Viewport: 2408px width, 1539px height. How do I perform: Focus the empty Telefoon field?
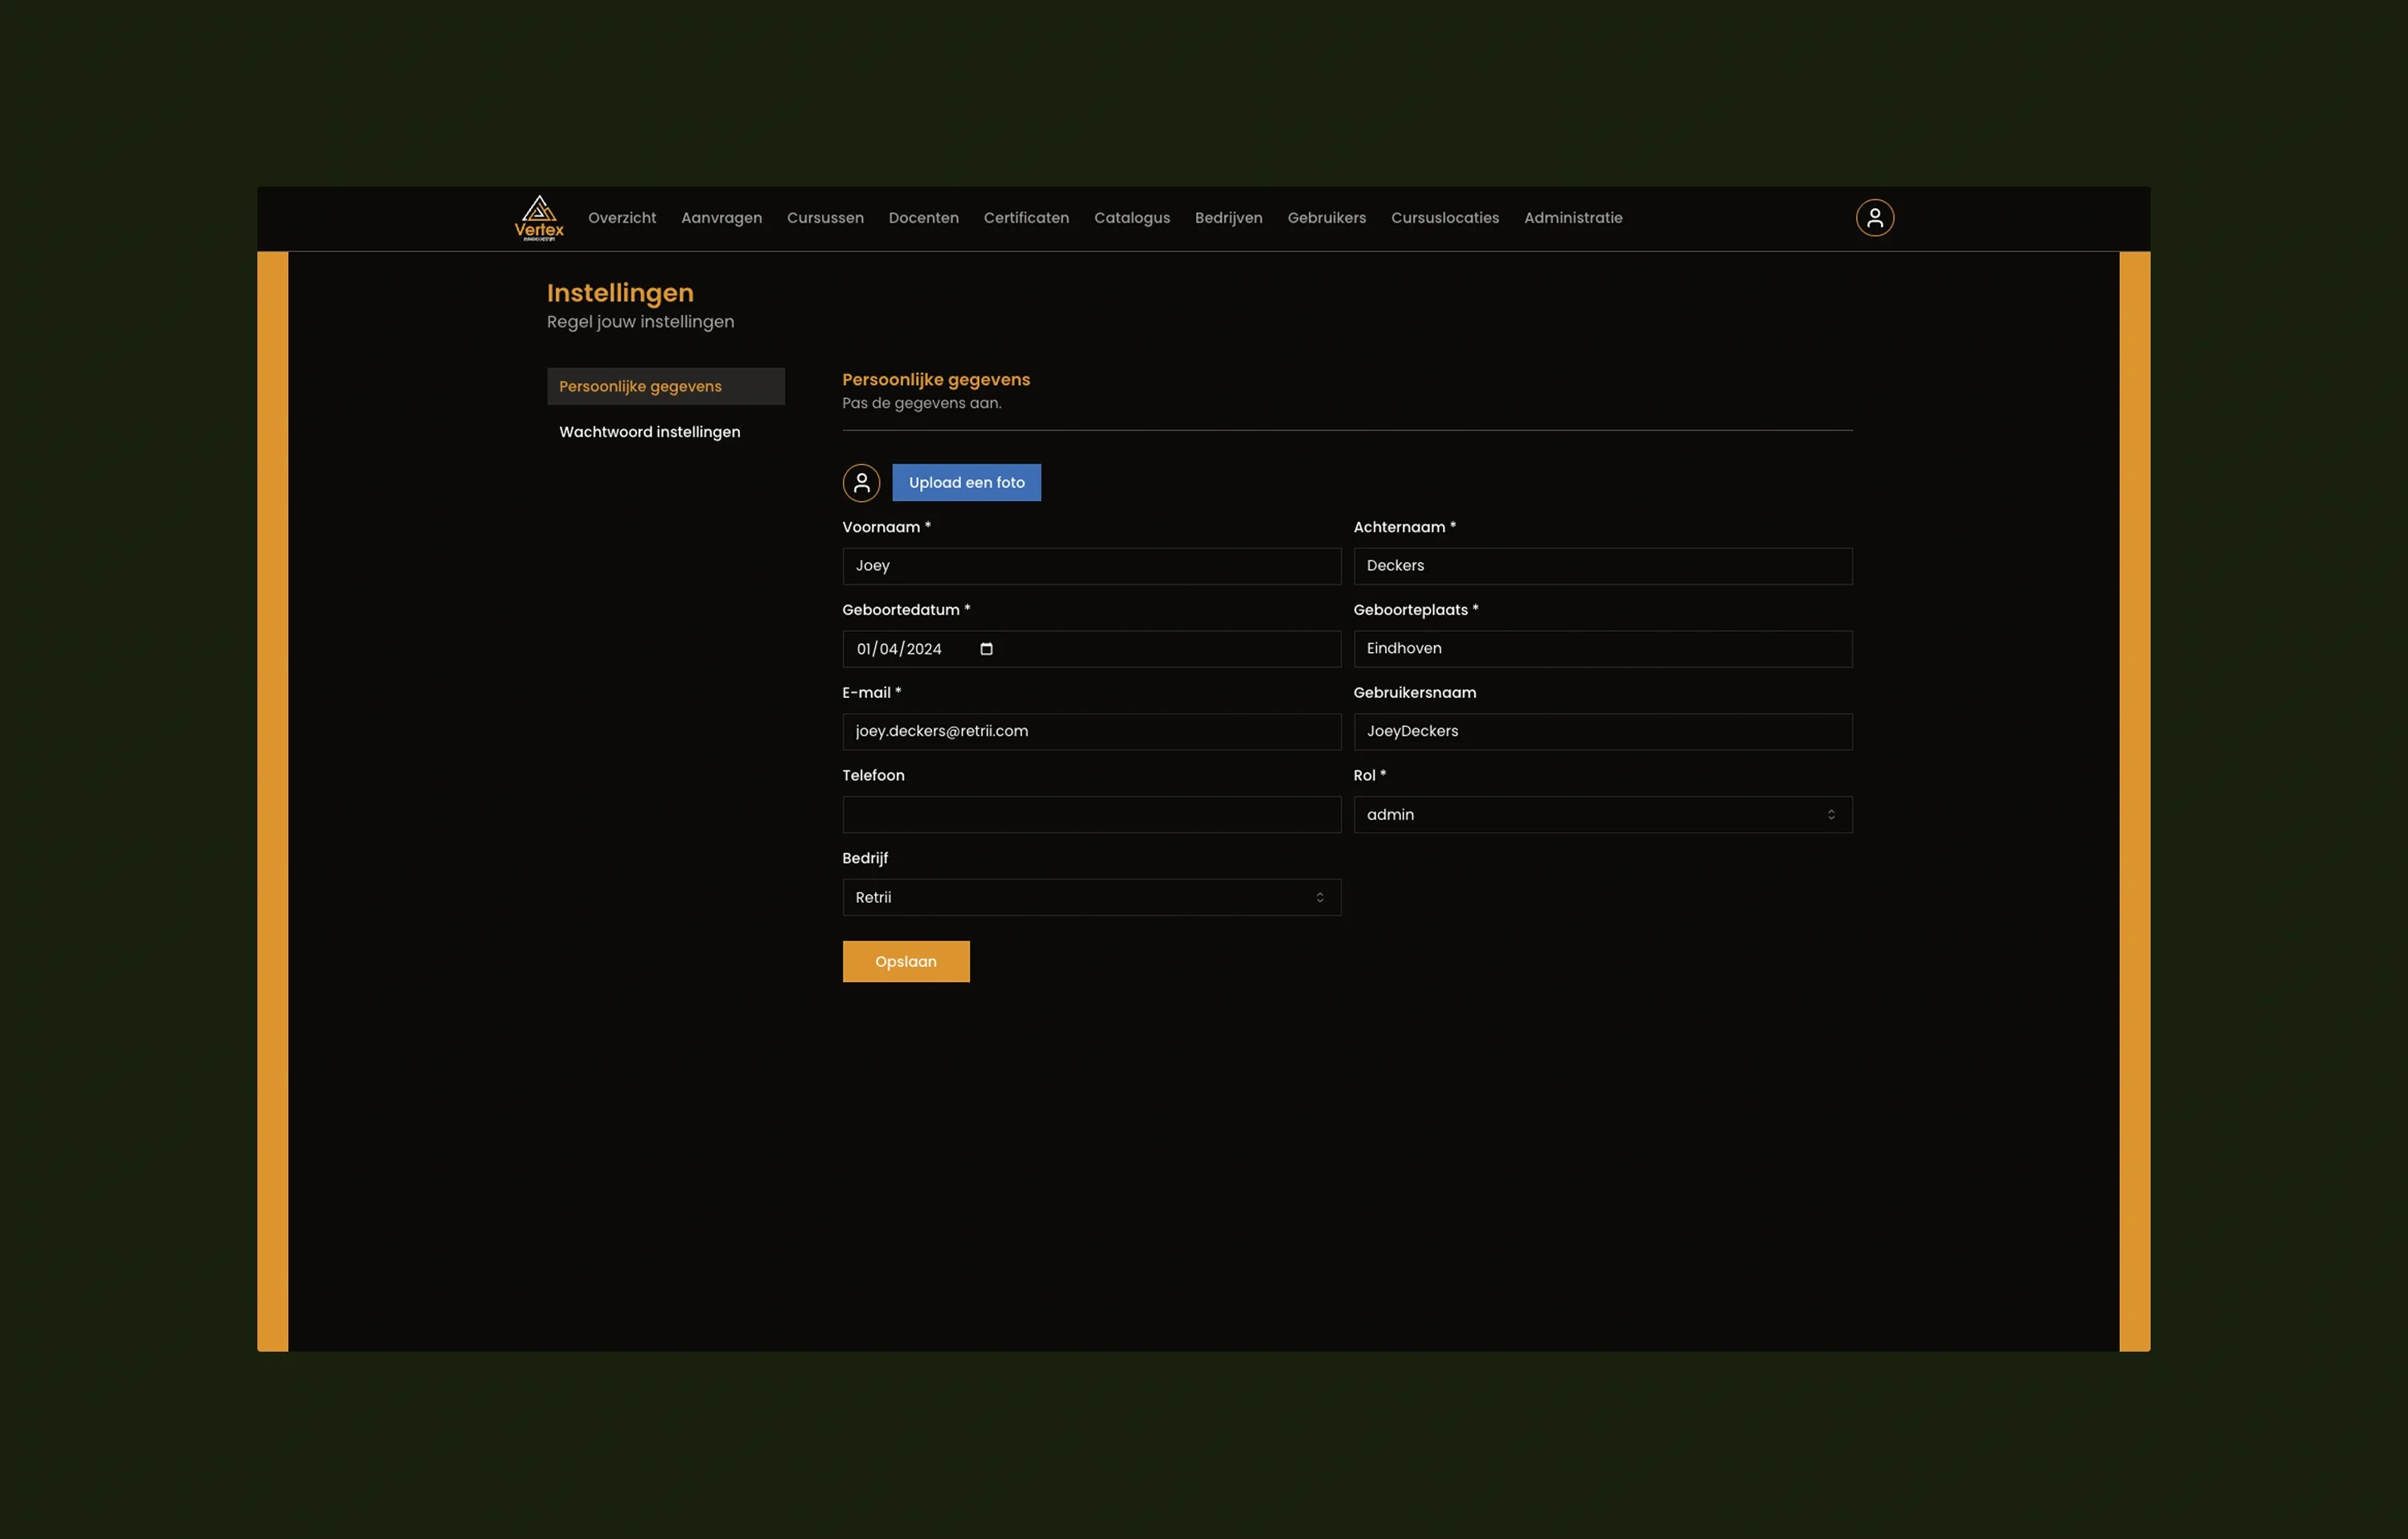pyautogui.click(x=1091, y=814)
